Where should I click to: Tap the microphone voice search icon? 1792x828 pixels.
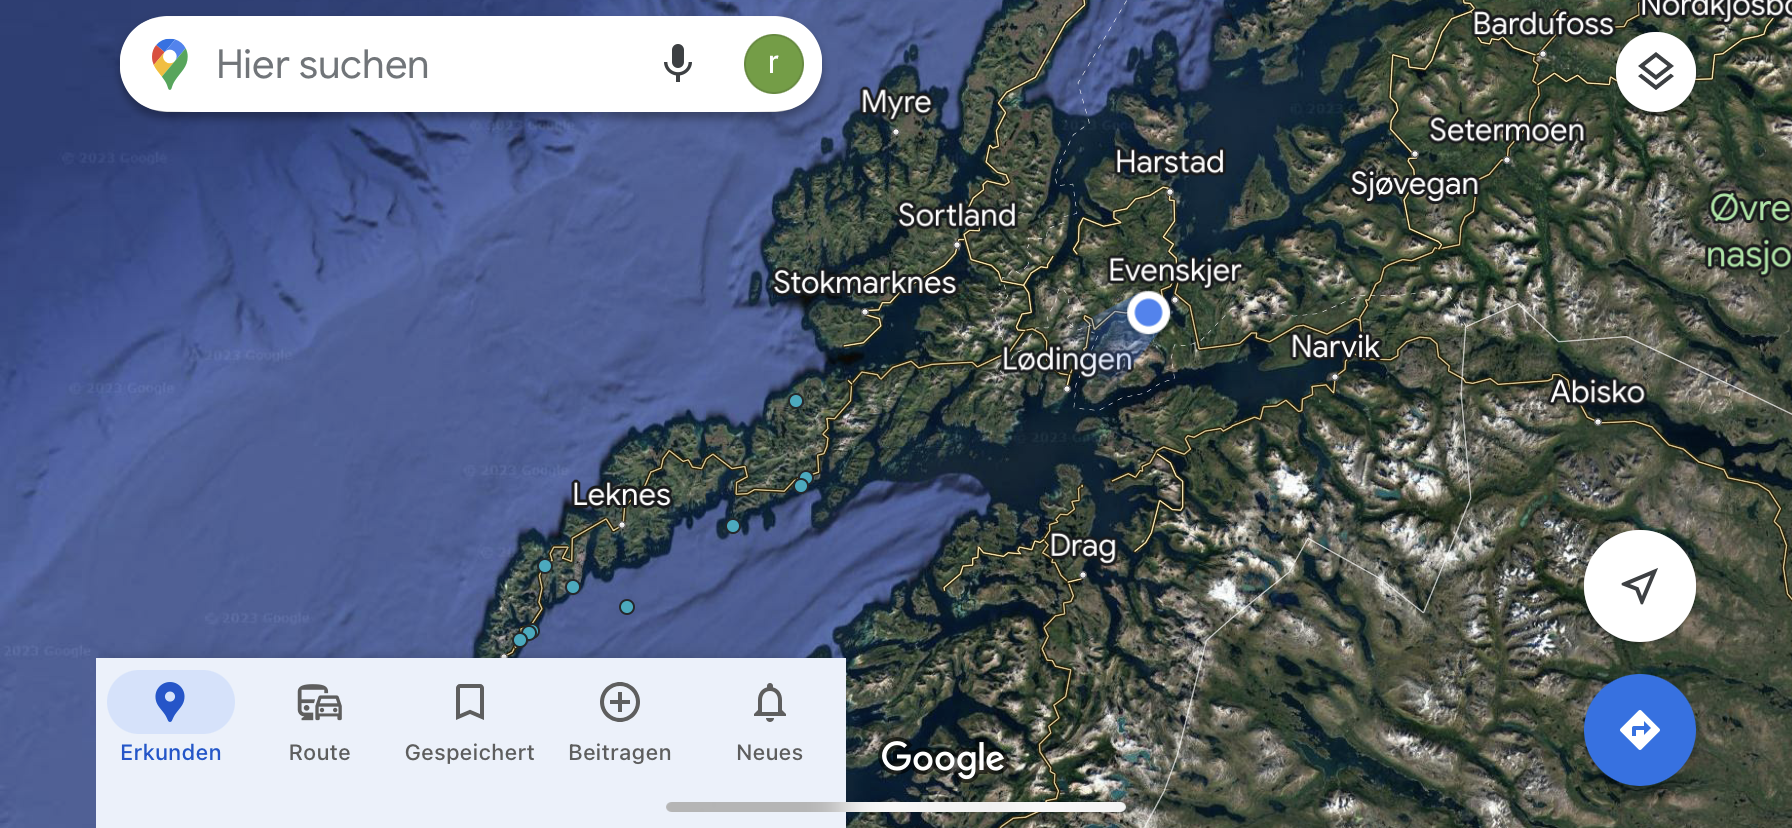pos(677,64)
